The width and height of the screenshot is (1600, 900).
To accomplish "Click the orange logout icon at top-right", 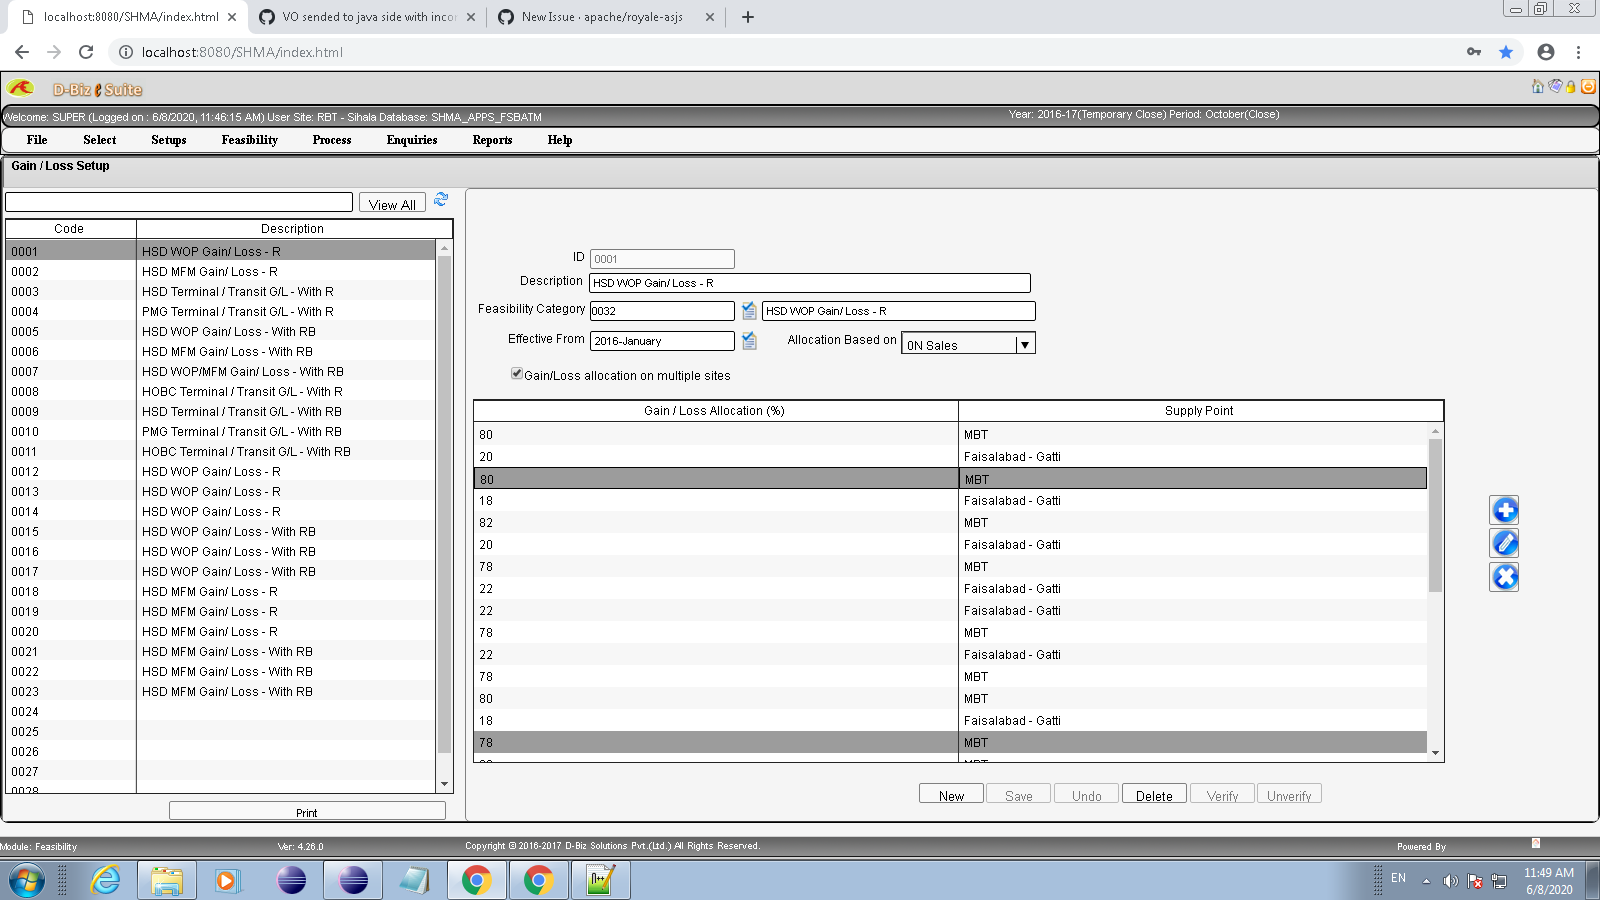I will tap(1588, 87).
